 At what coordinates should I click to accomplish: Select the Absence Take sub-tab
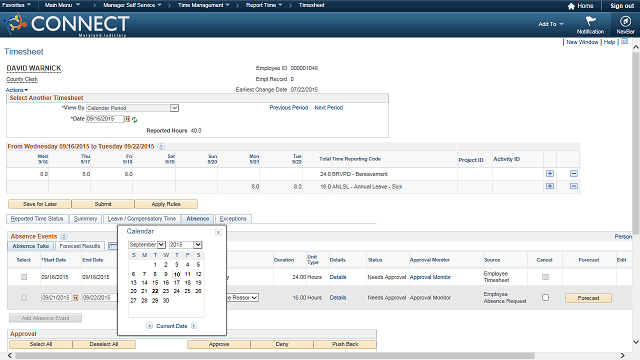tap(31, 246)
